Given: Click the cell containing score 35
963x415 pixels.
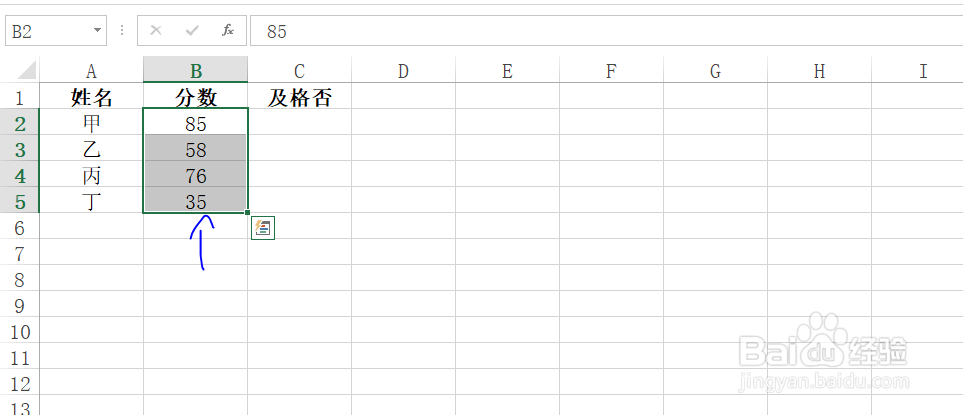Looking at the screenshot, I should coord(196,200).
